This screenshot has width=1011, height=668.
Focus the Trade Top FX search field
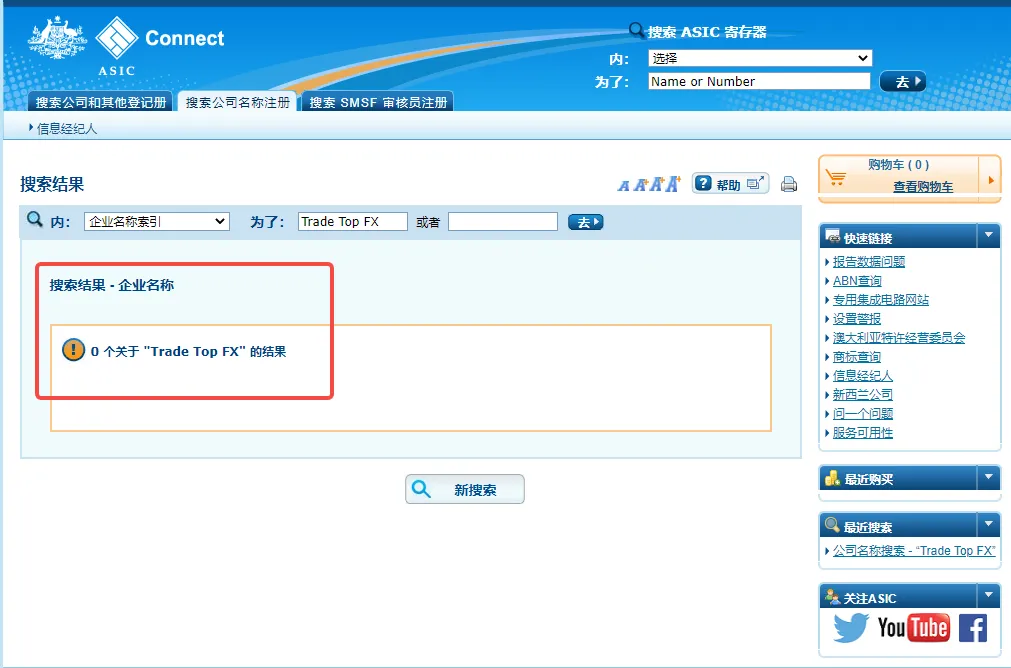click(353, 221)
